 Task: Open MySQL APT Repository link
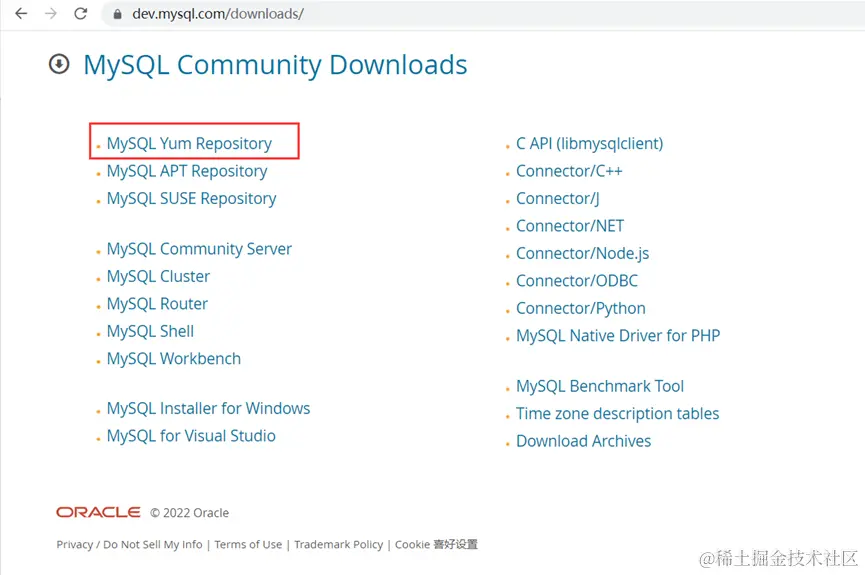coord(187,171)
